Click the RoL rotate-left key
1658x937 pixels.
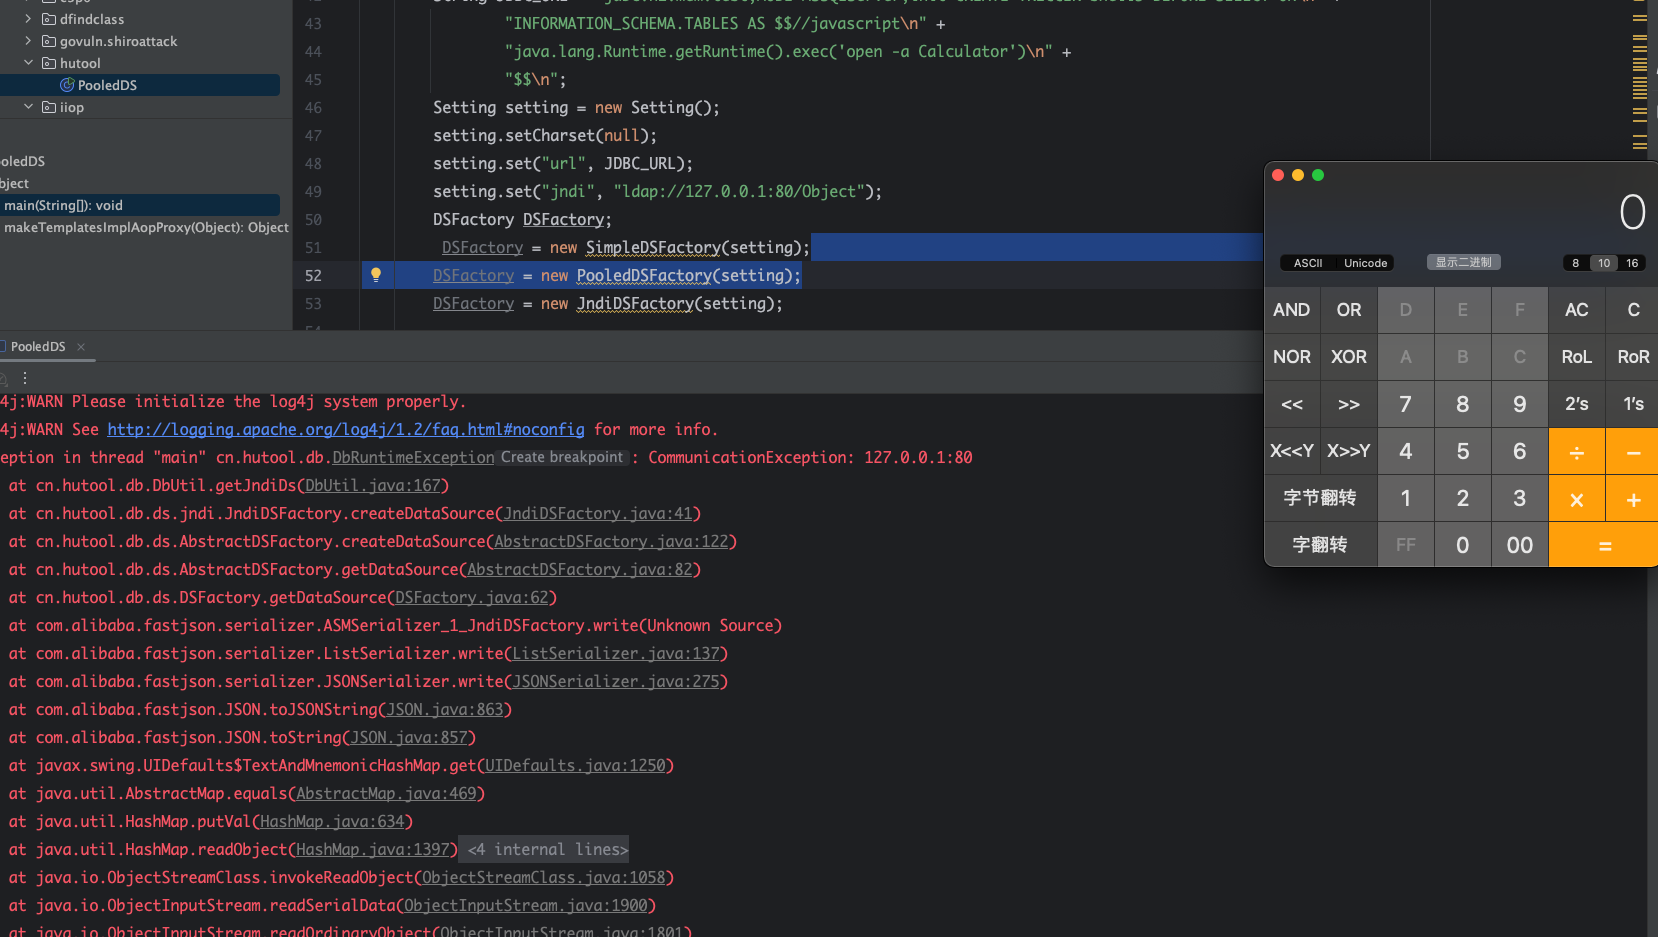[1577, 357]
